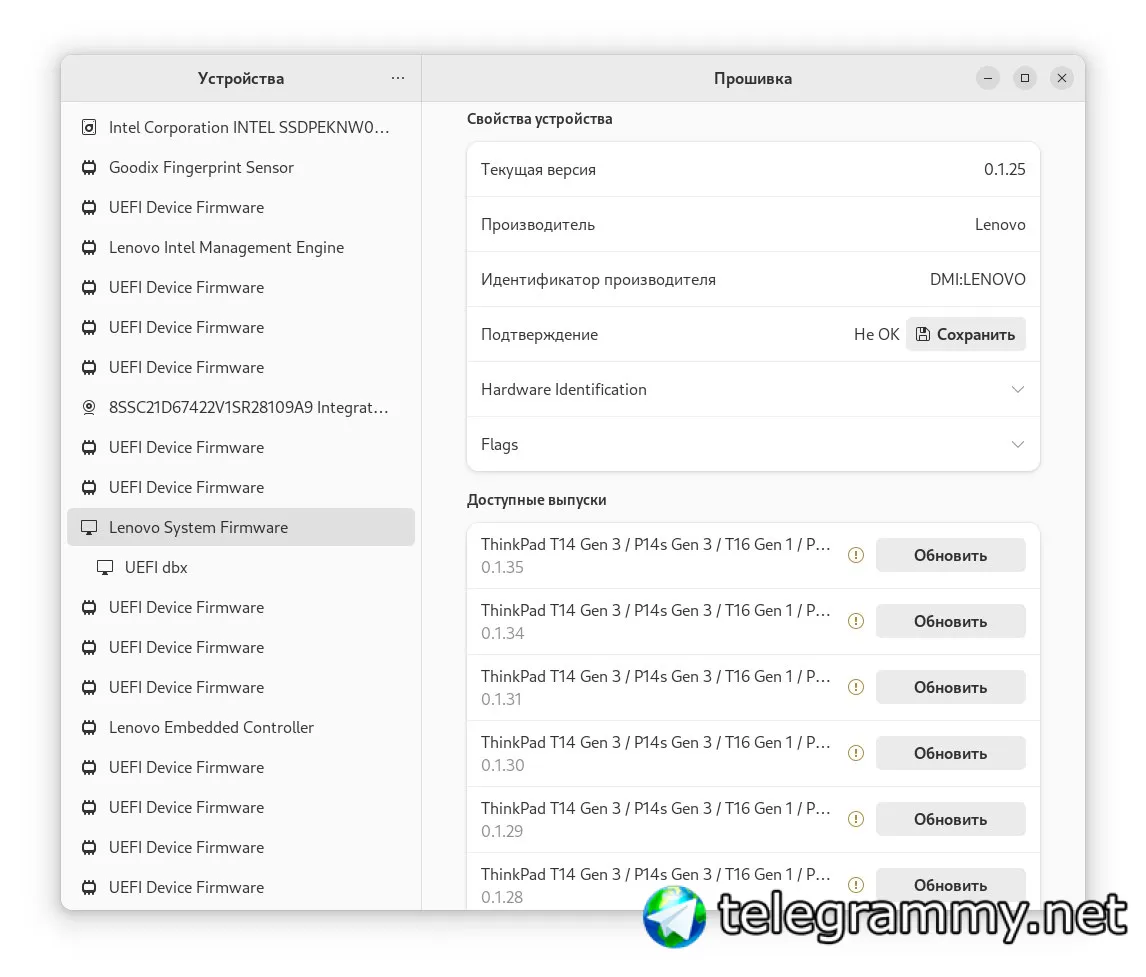Click the version number 0.1.35 text
This screenshot has height=977, width=1146.
(502, 567)
